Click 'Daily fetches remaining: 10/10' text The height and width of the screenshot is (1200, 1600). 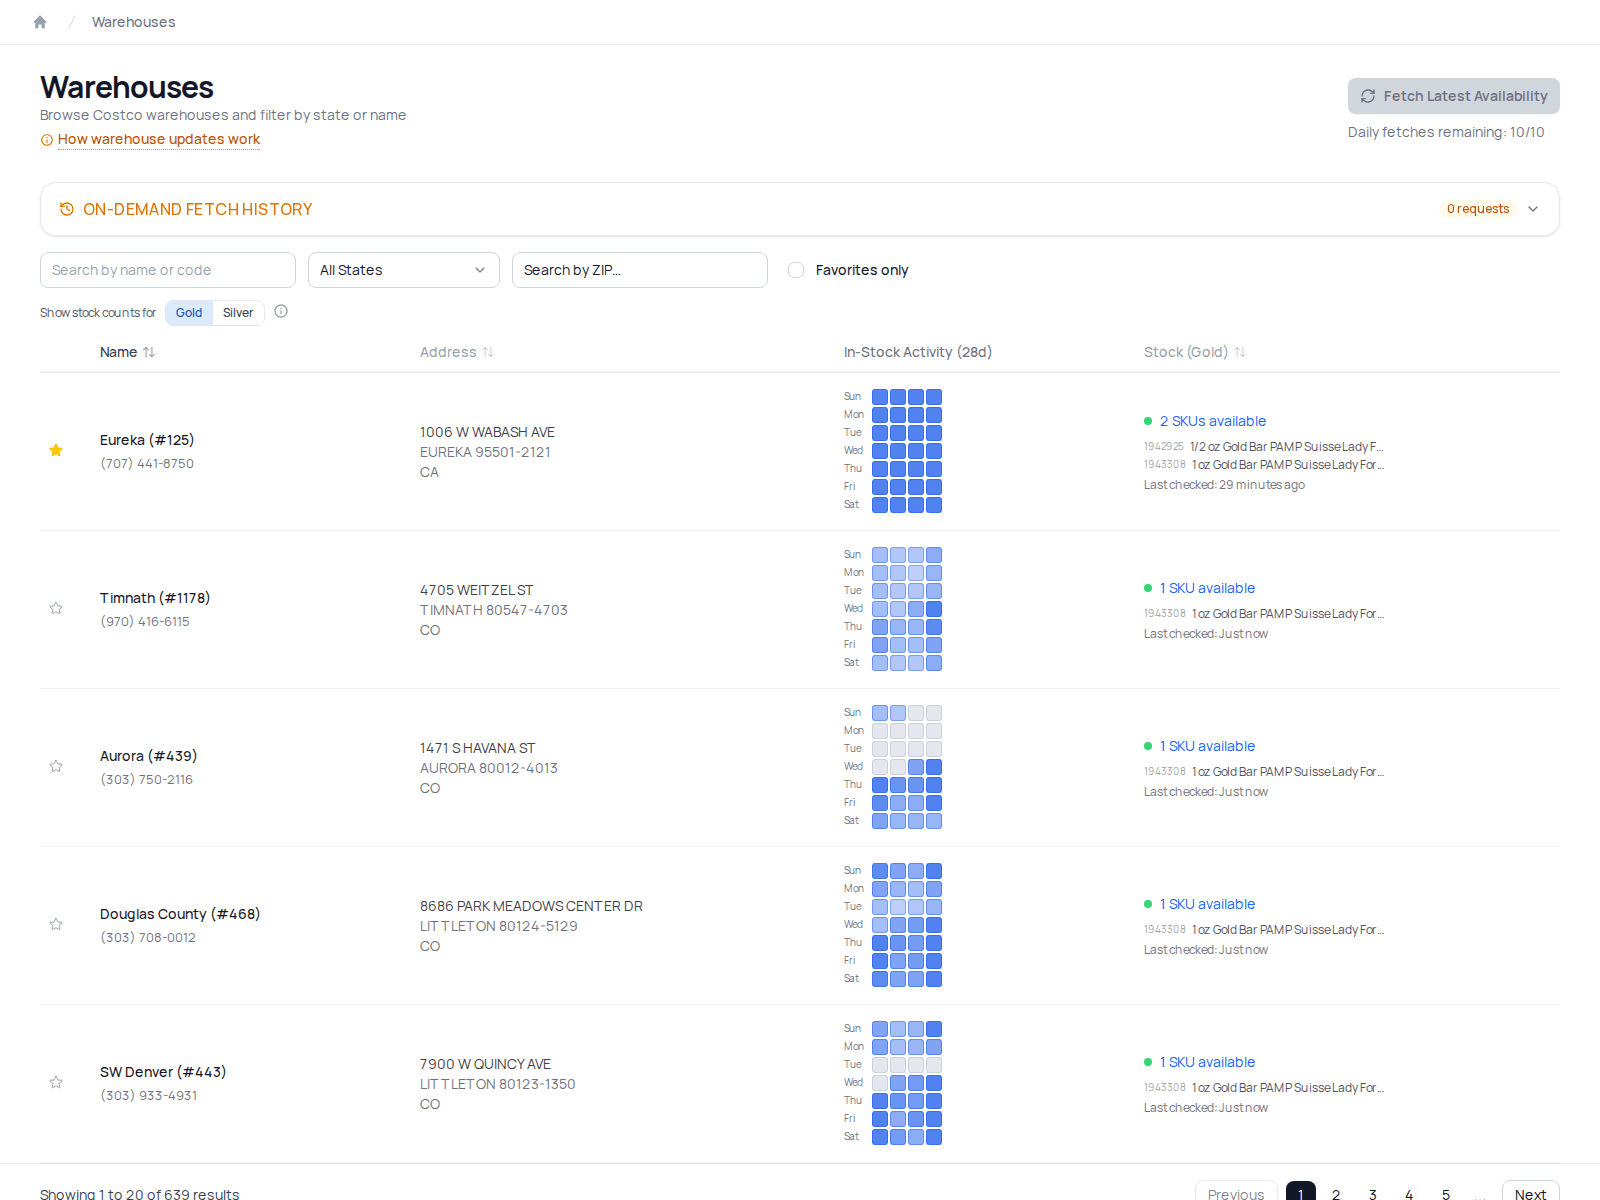1446,132
